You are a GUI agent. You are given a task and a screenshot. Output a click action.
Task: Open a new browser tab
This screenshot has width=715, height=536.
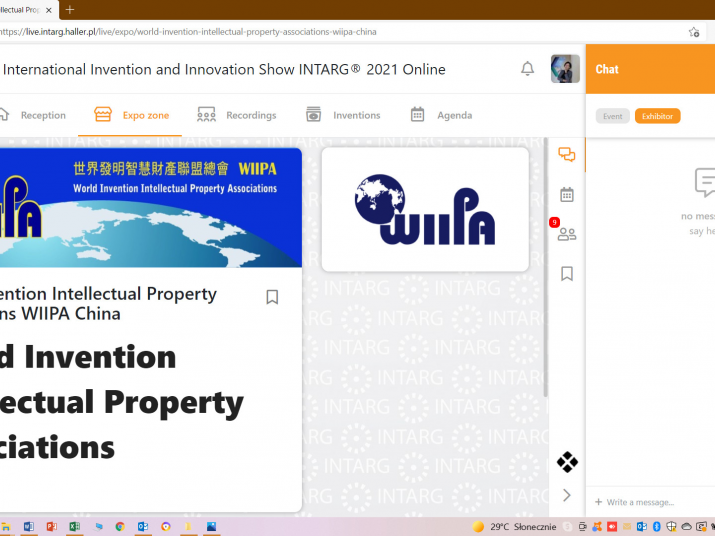70,9
